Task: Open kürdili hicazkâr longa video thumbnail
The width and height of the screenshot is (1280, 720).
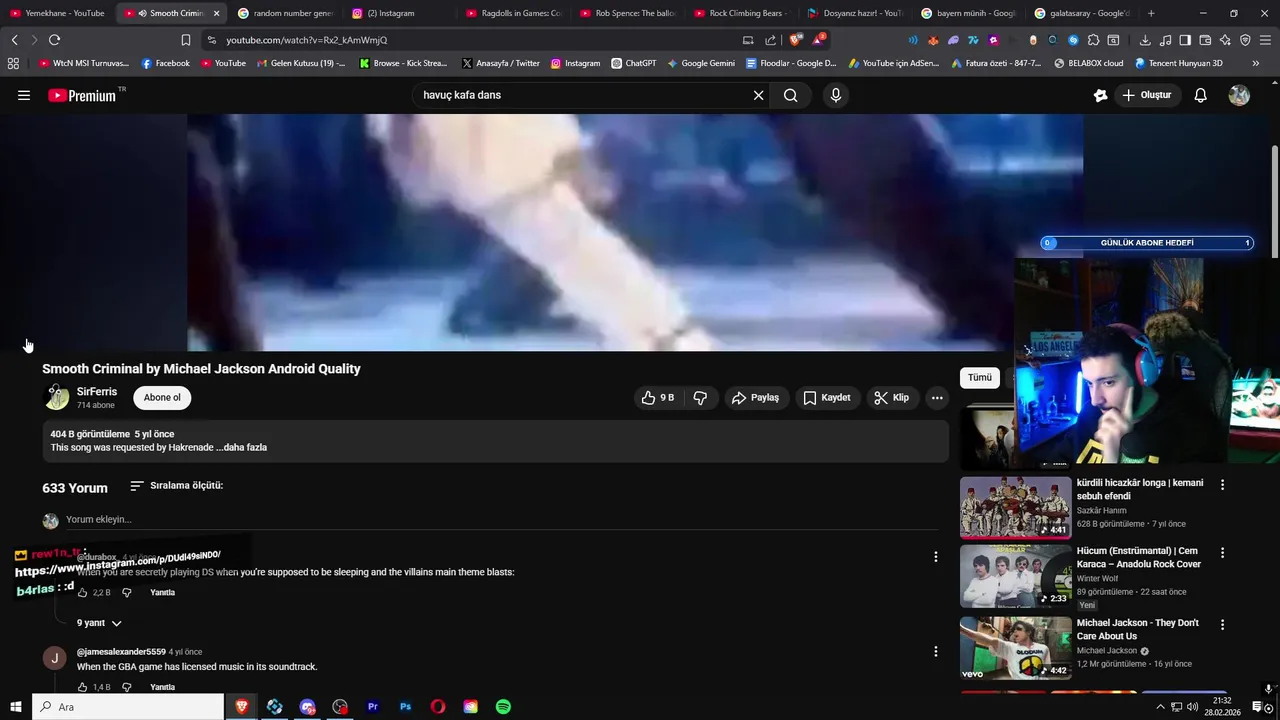Action: pyautogui.click(x=1015, y=507)
